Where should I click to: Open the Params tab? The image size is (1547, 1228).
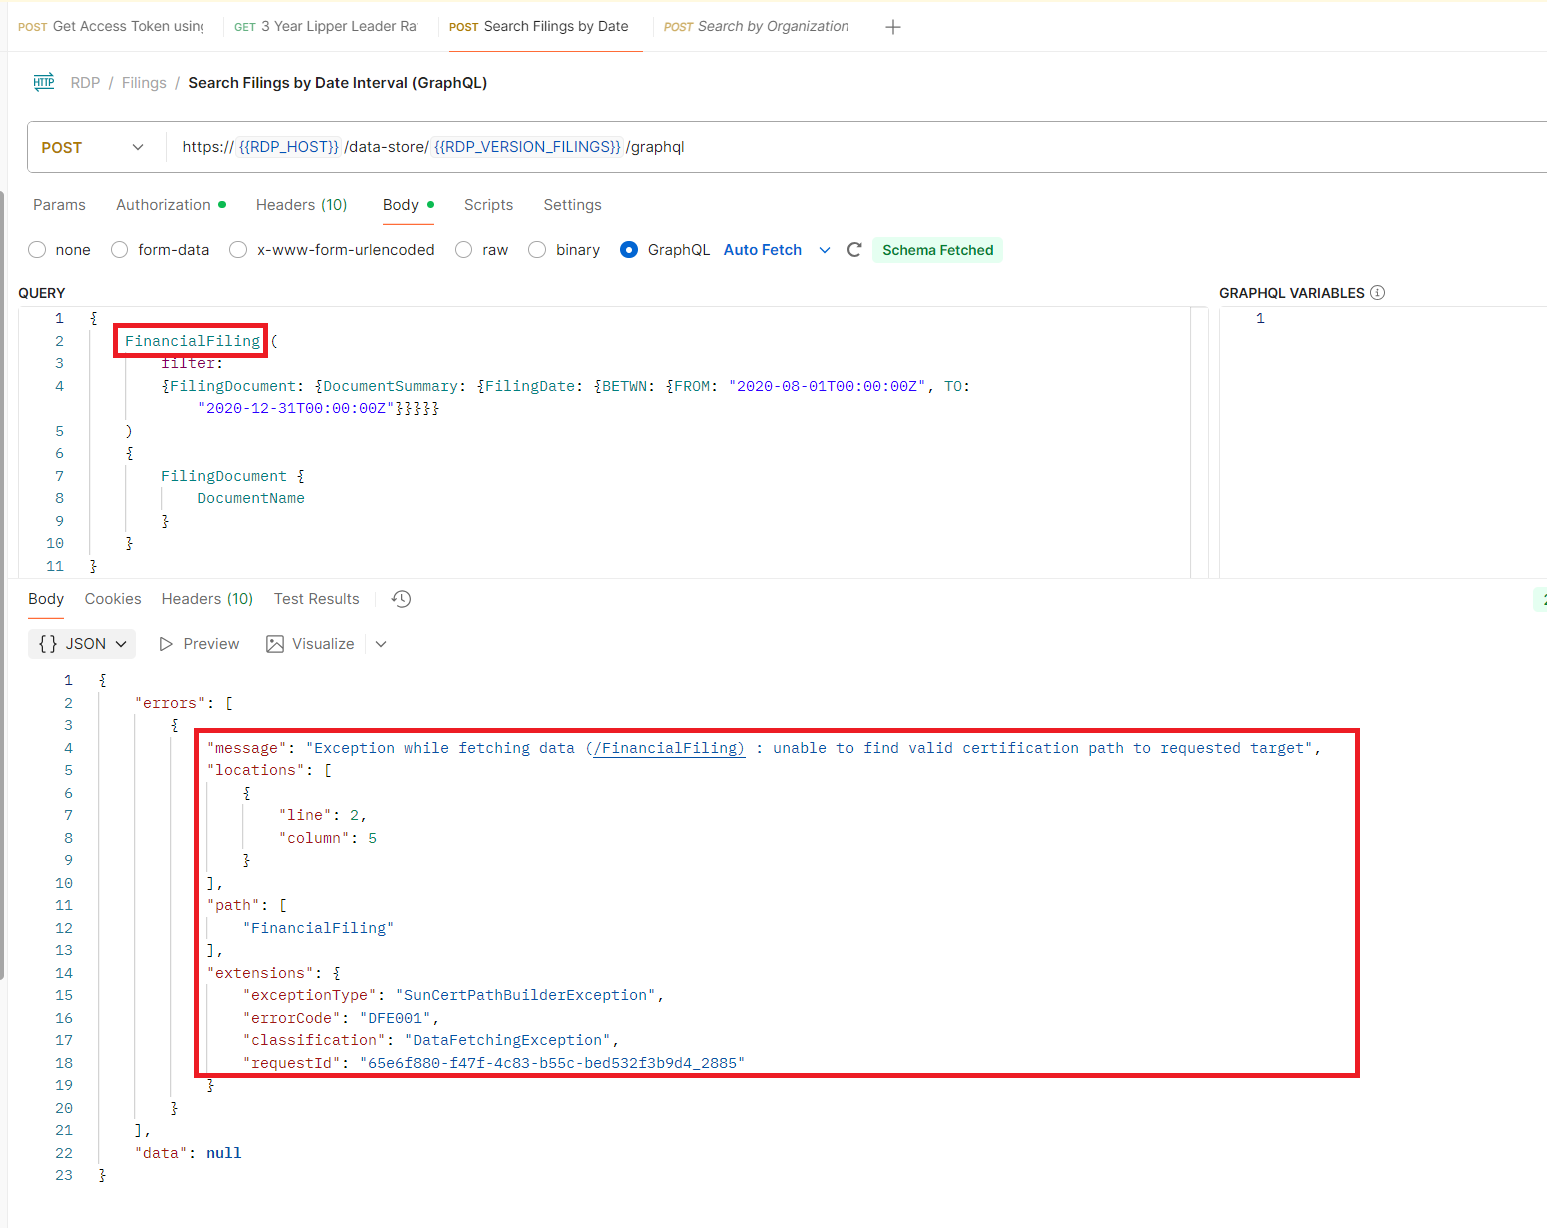click(x=59, y=205)
